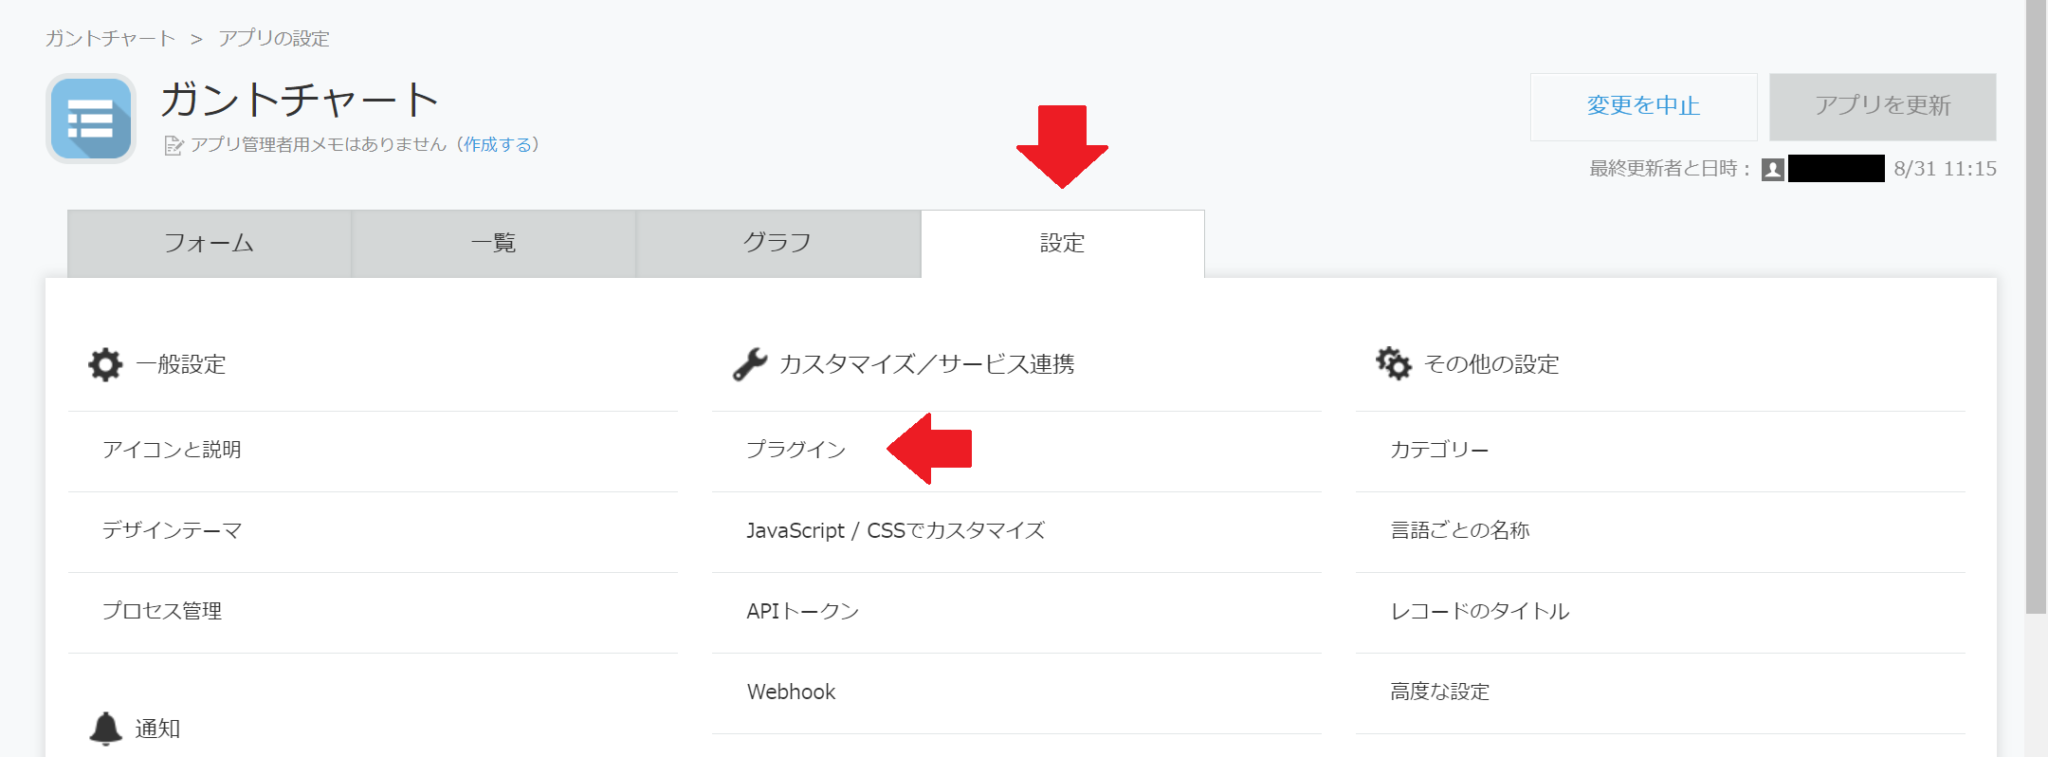
Task: Click the last updater user icon
Action: pos(1773,169)
